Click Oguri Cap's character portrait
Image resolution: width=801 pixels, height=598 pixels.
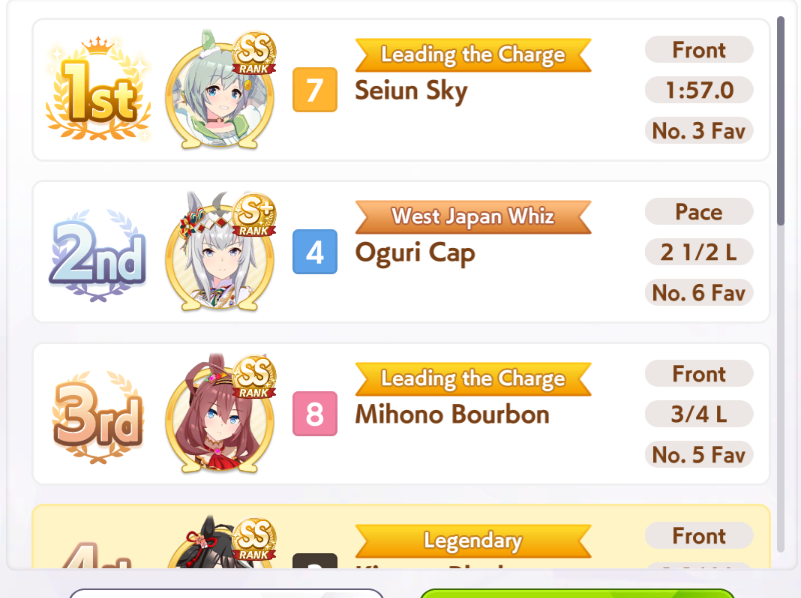(x=220, y=254)
